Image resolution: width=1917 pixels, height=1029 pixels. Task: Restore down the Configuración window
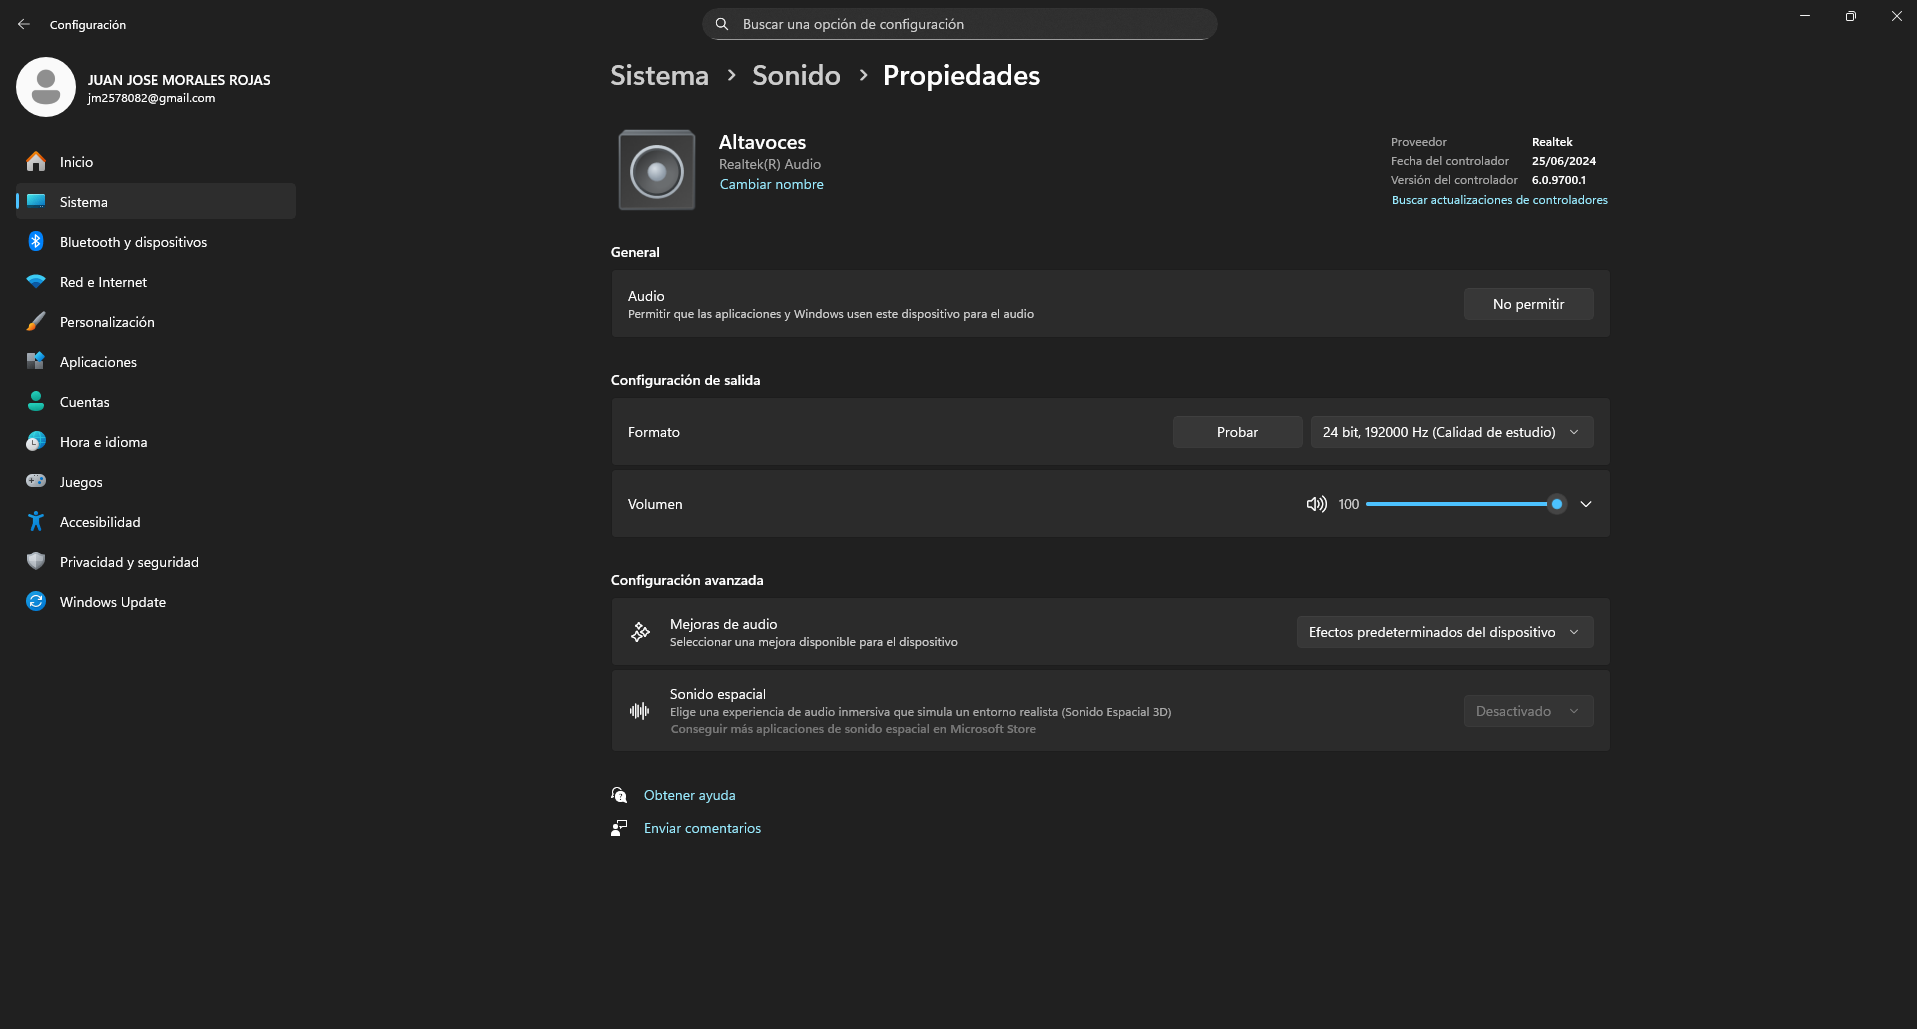pyautogui.click(x=1851, y=16)
